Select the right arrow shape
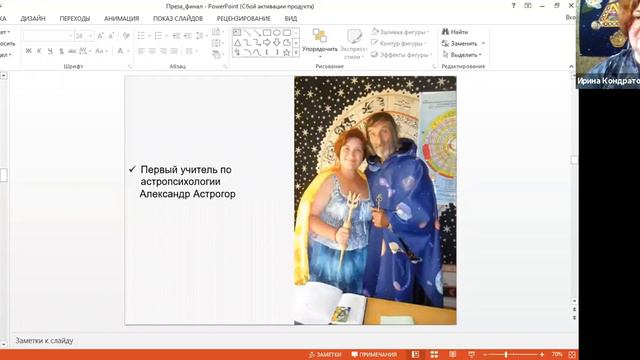 tap(267, 42)
